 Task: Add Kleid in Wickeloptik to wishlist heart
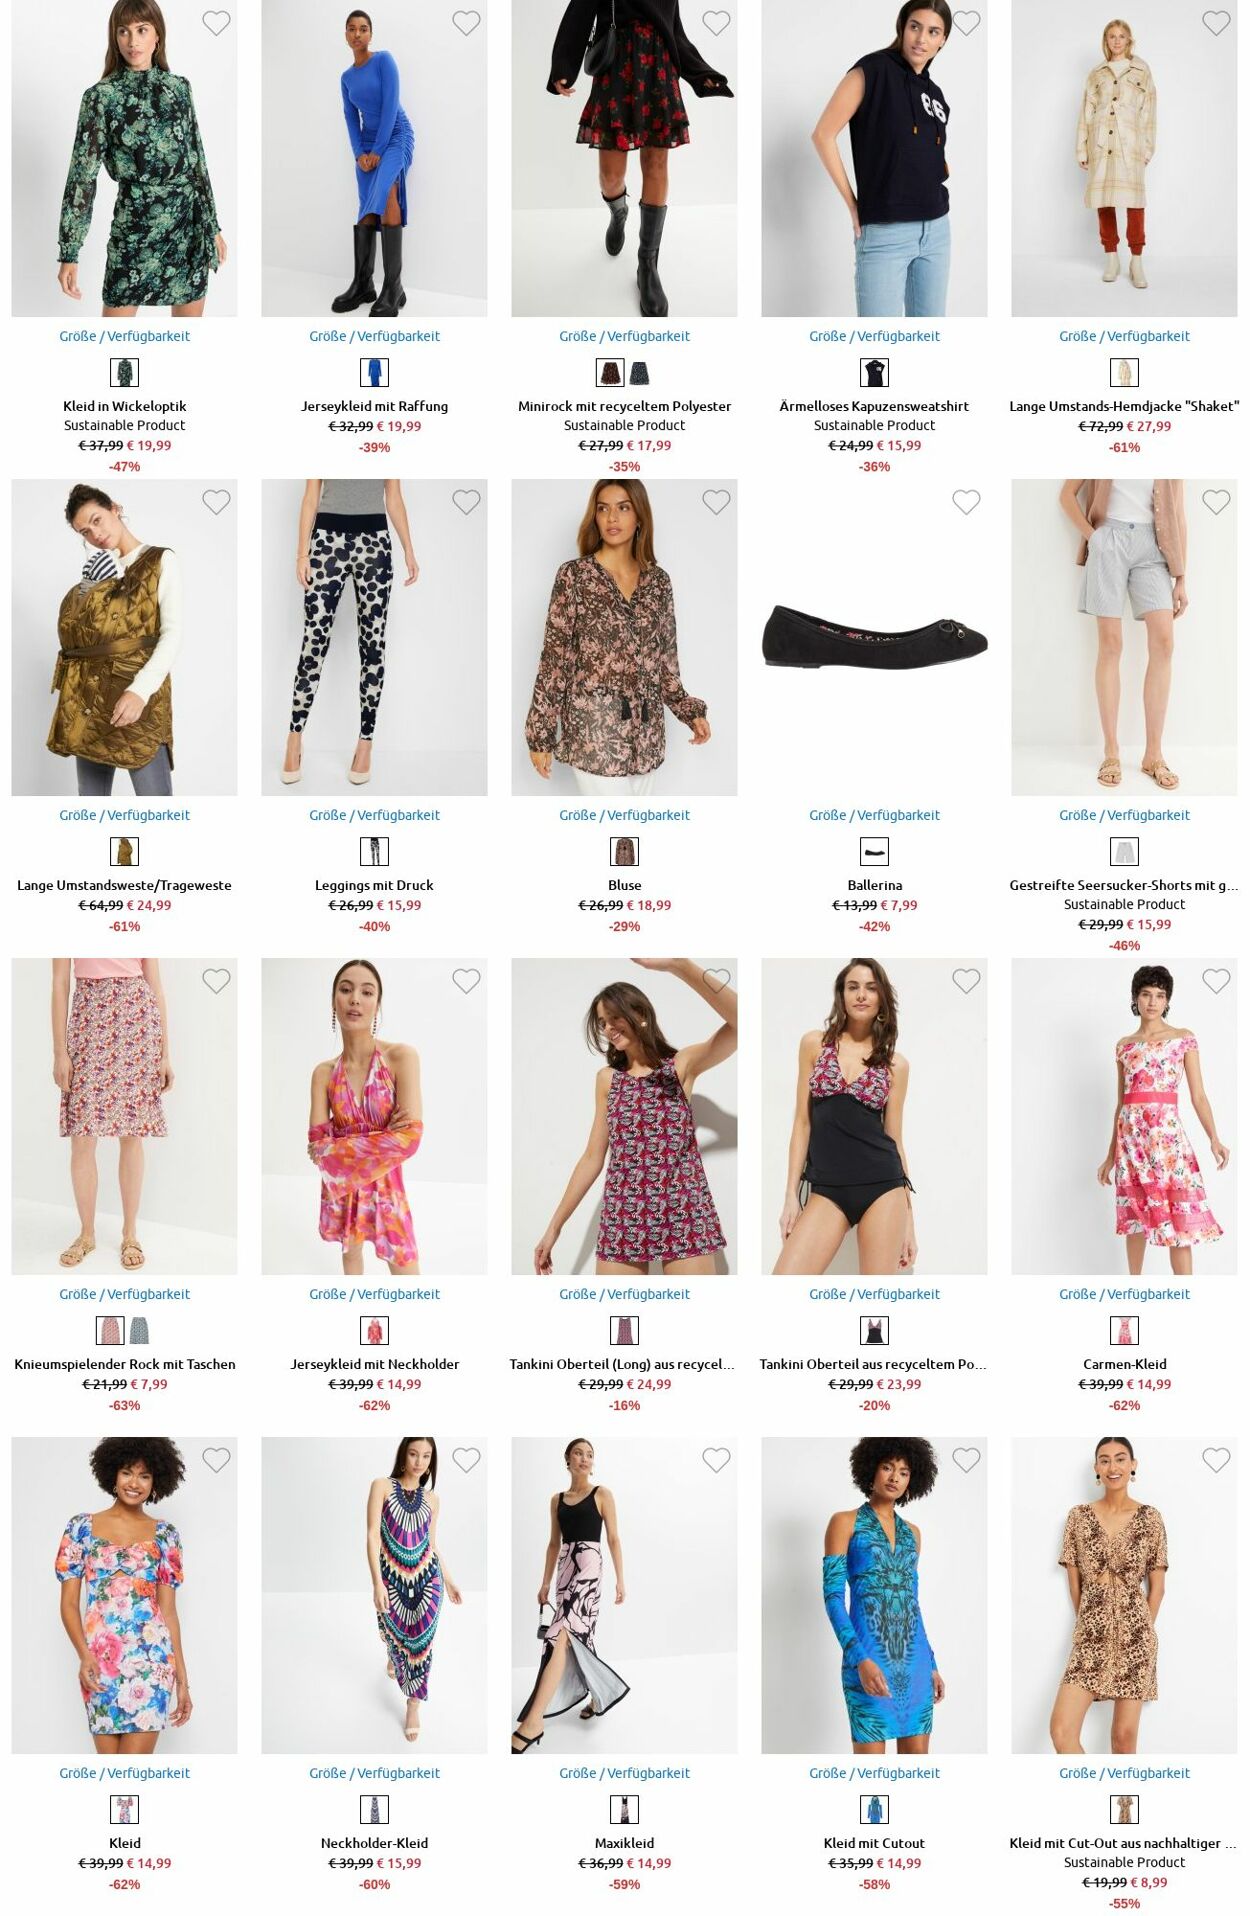pos(216,23)
